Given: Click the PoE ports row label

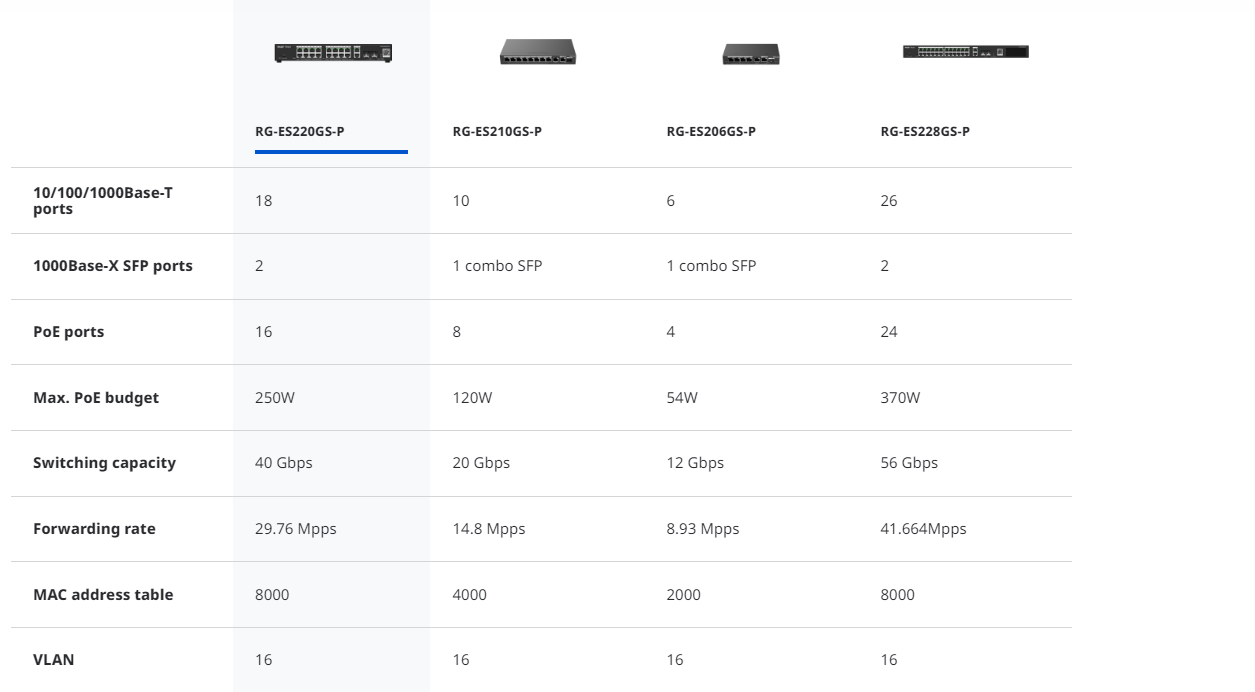Looking at the screenshot, I should (x=69, y=332).
